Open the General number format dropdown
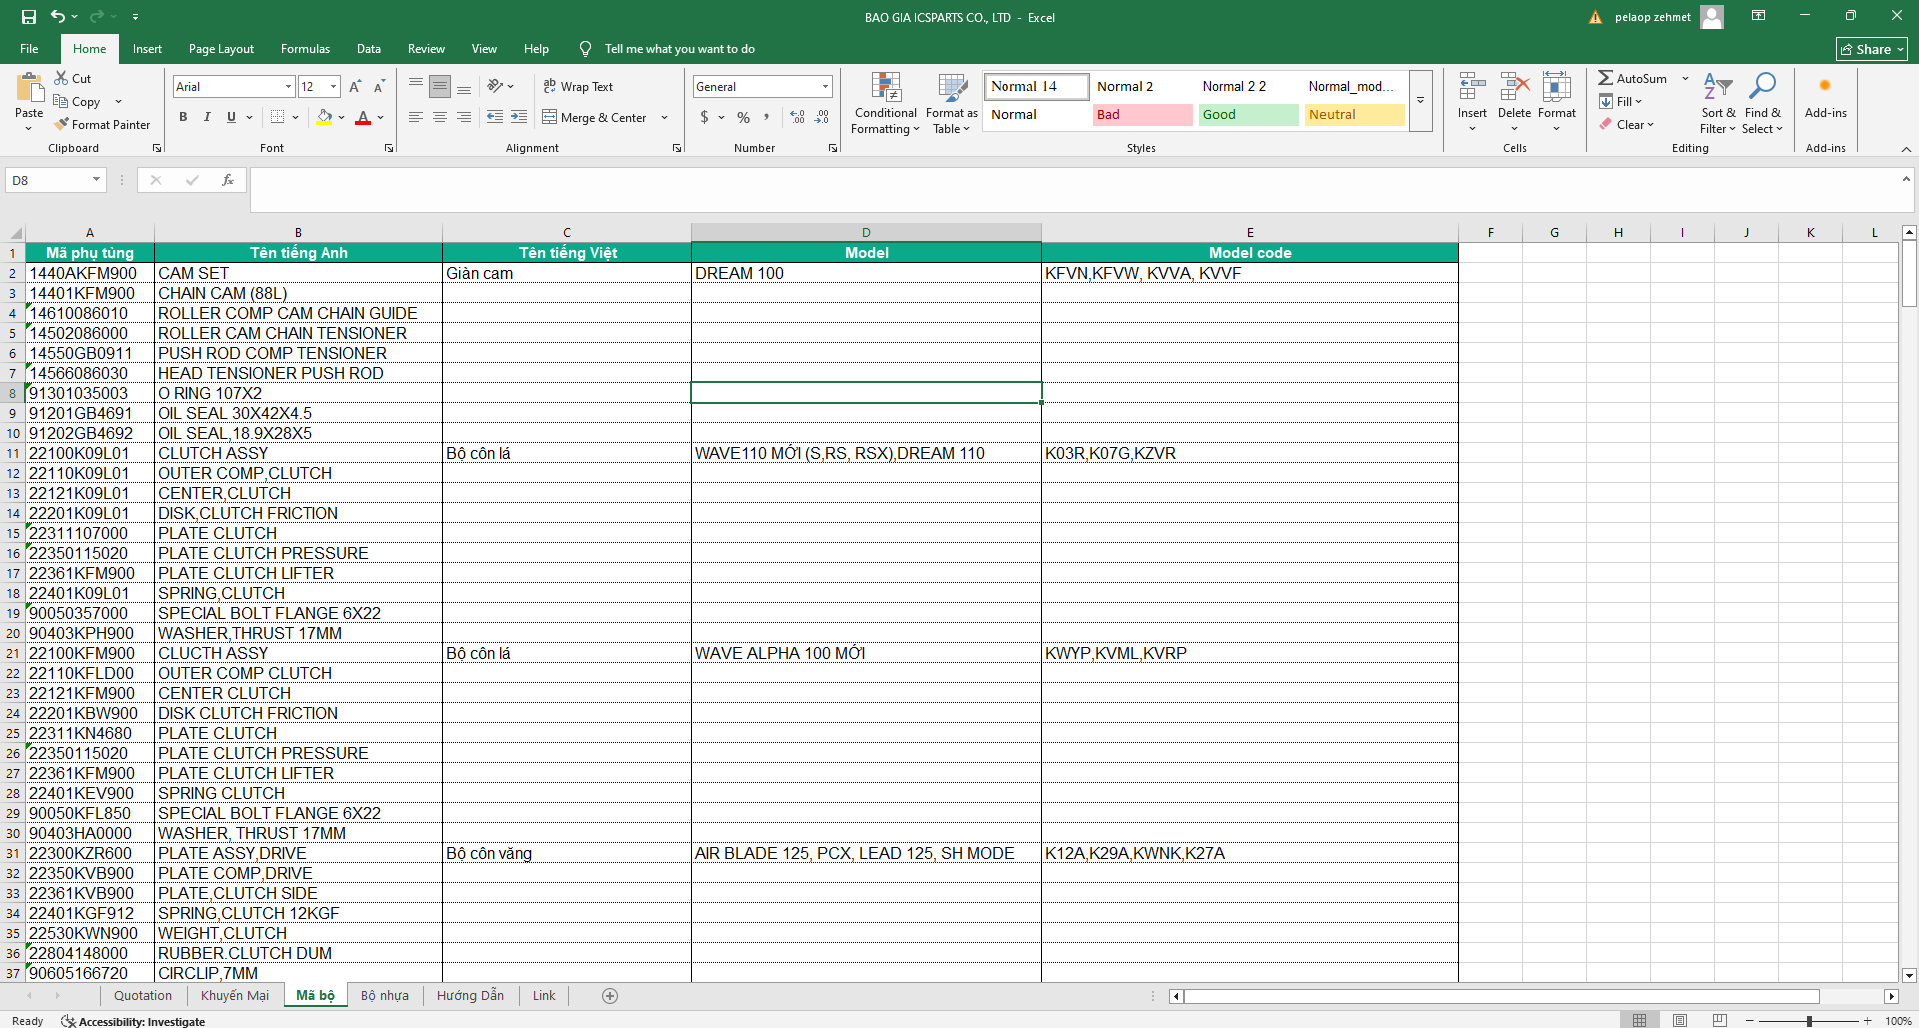The image size is (1919, 1028). click(825, 87)
